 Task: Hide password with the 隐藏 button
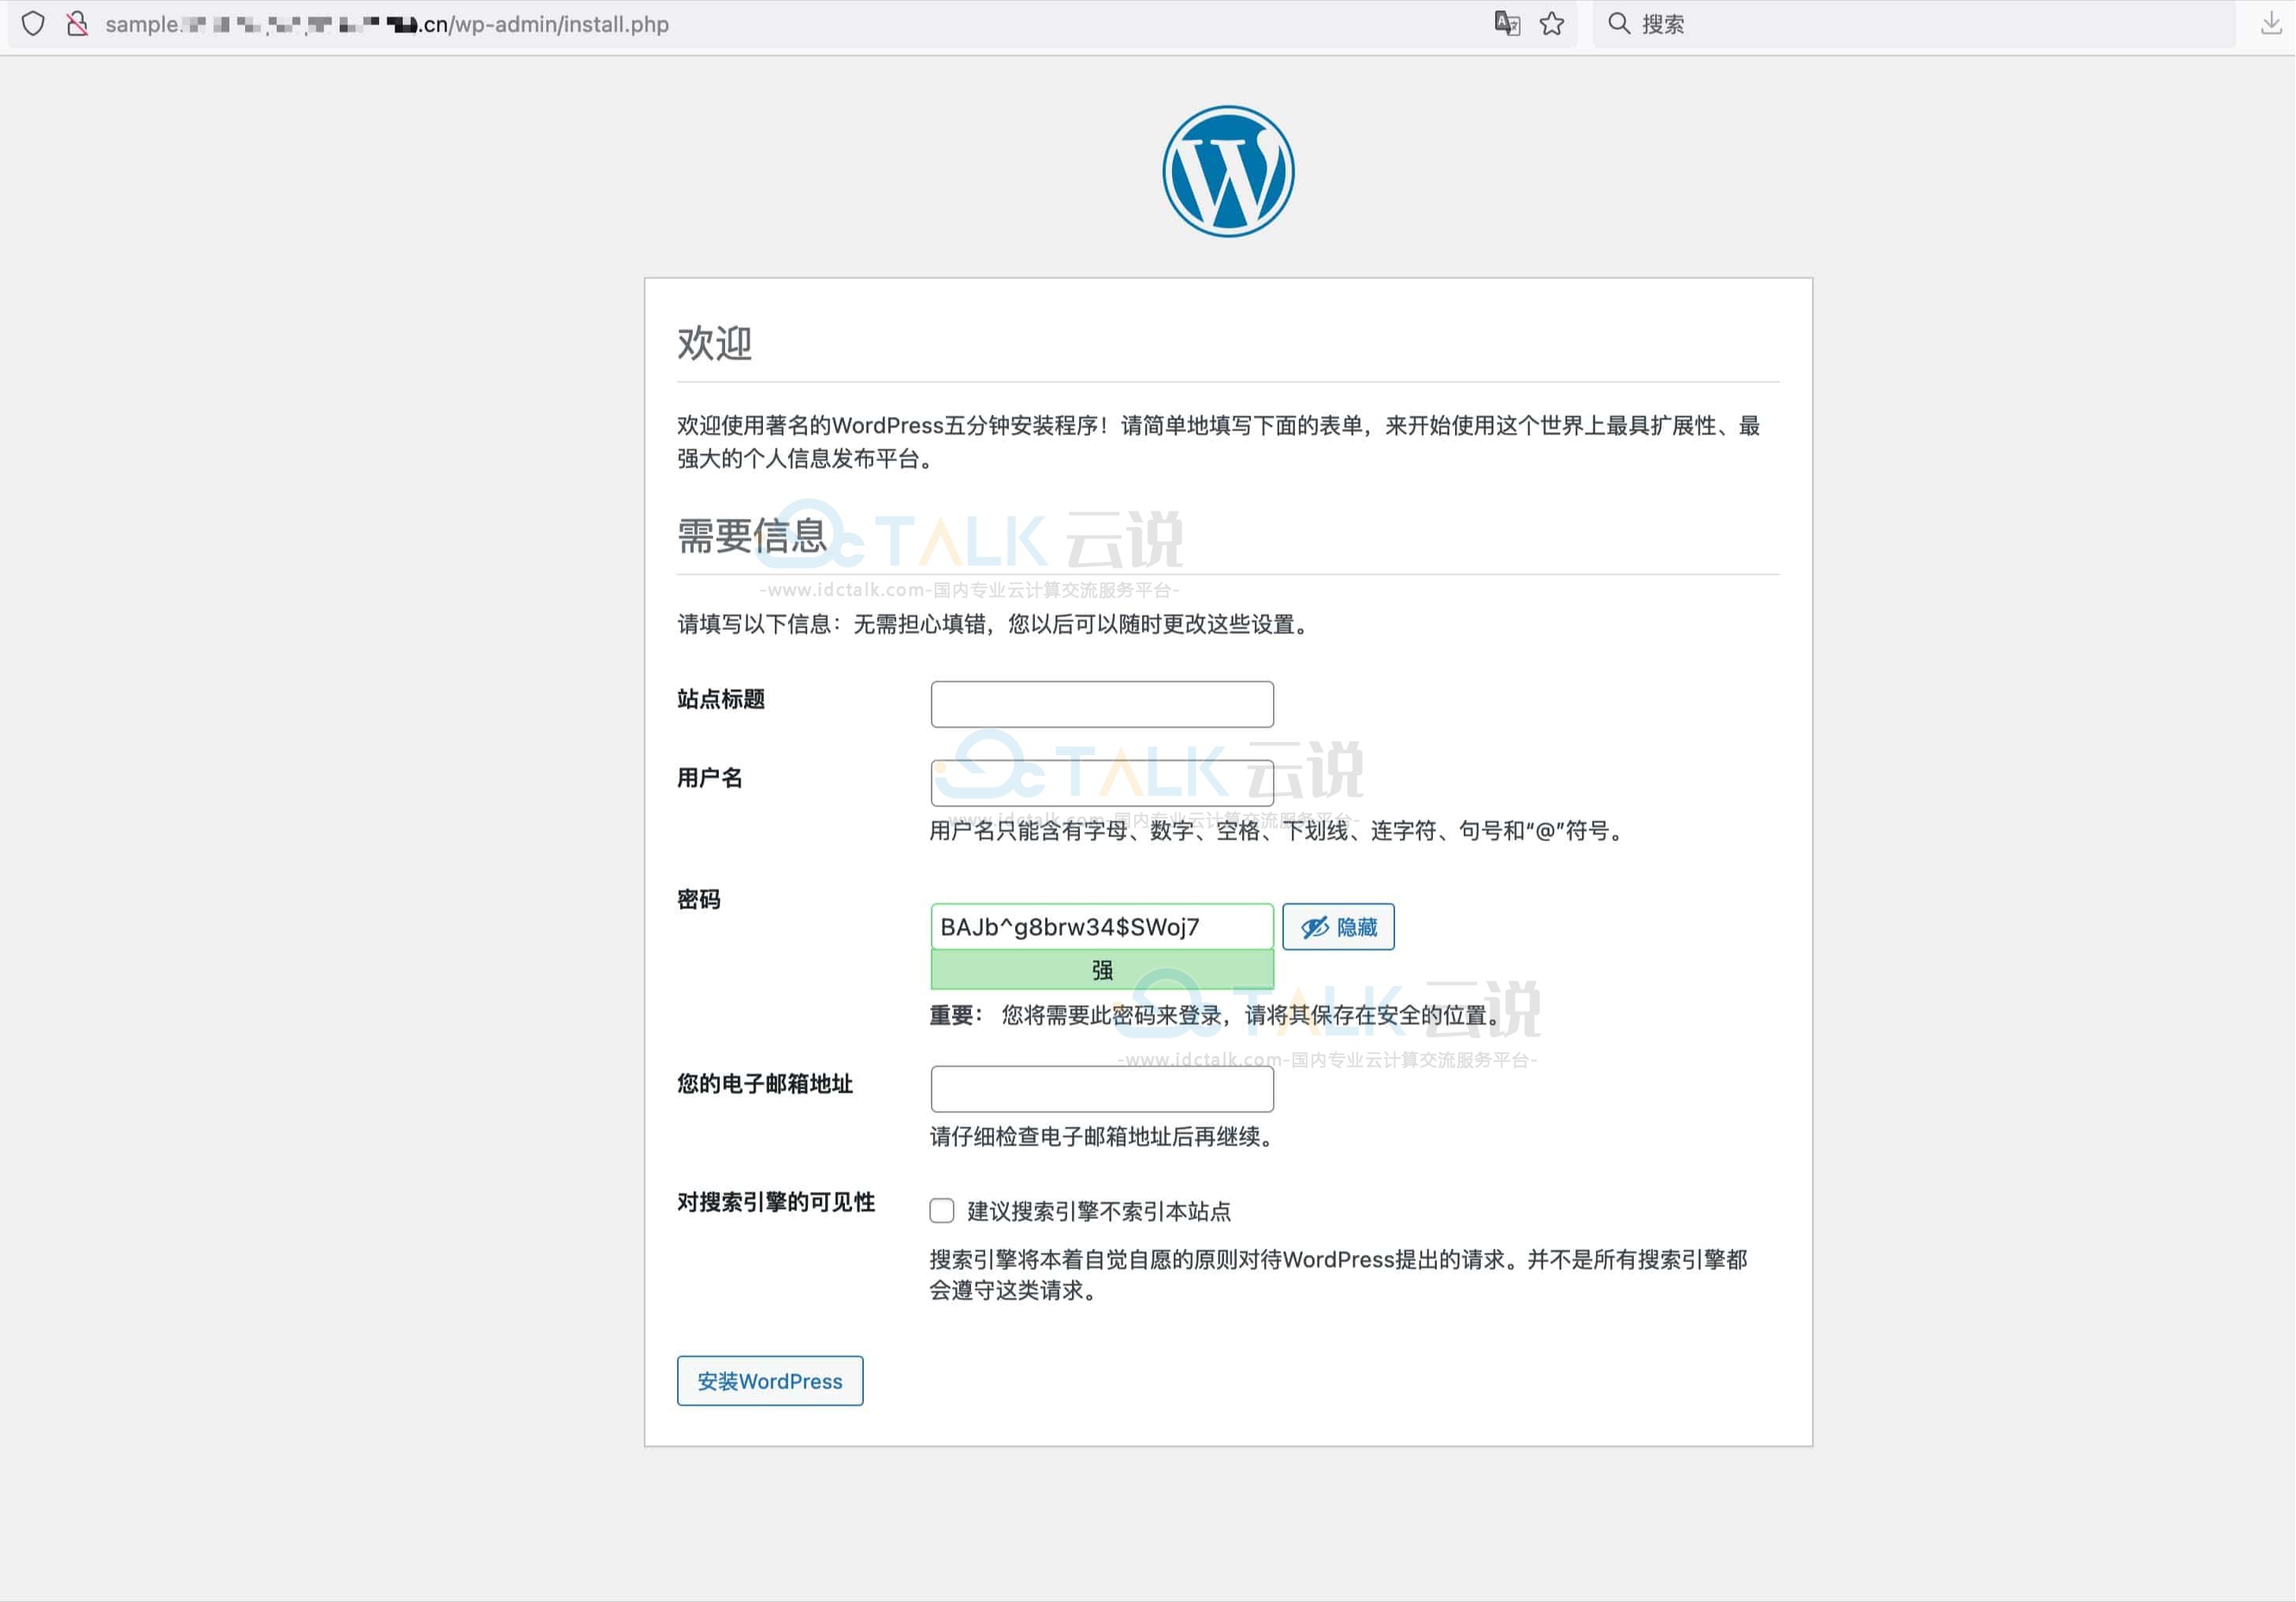pyautogui.click(x=1338, y=927)
